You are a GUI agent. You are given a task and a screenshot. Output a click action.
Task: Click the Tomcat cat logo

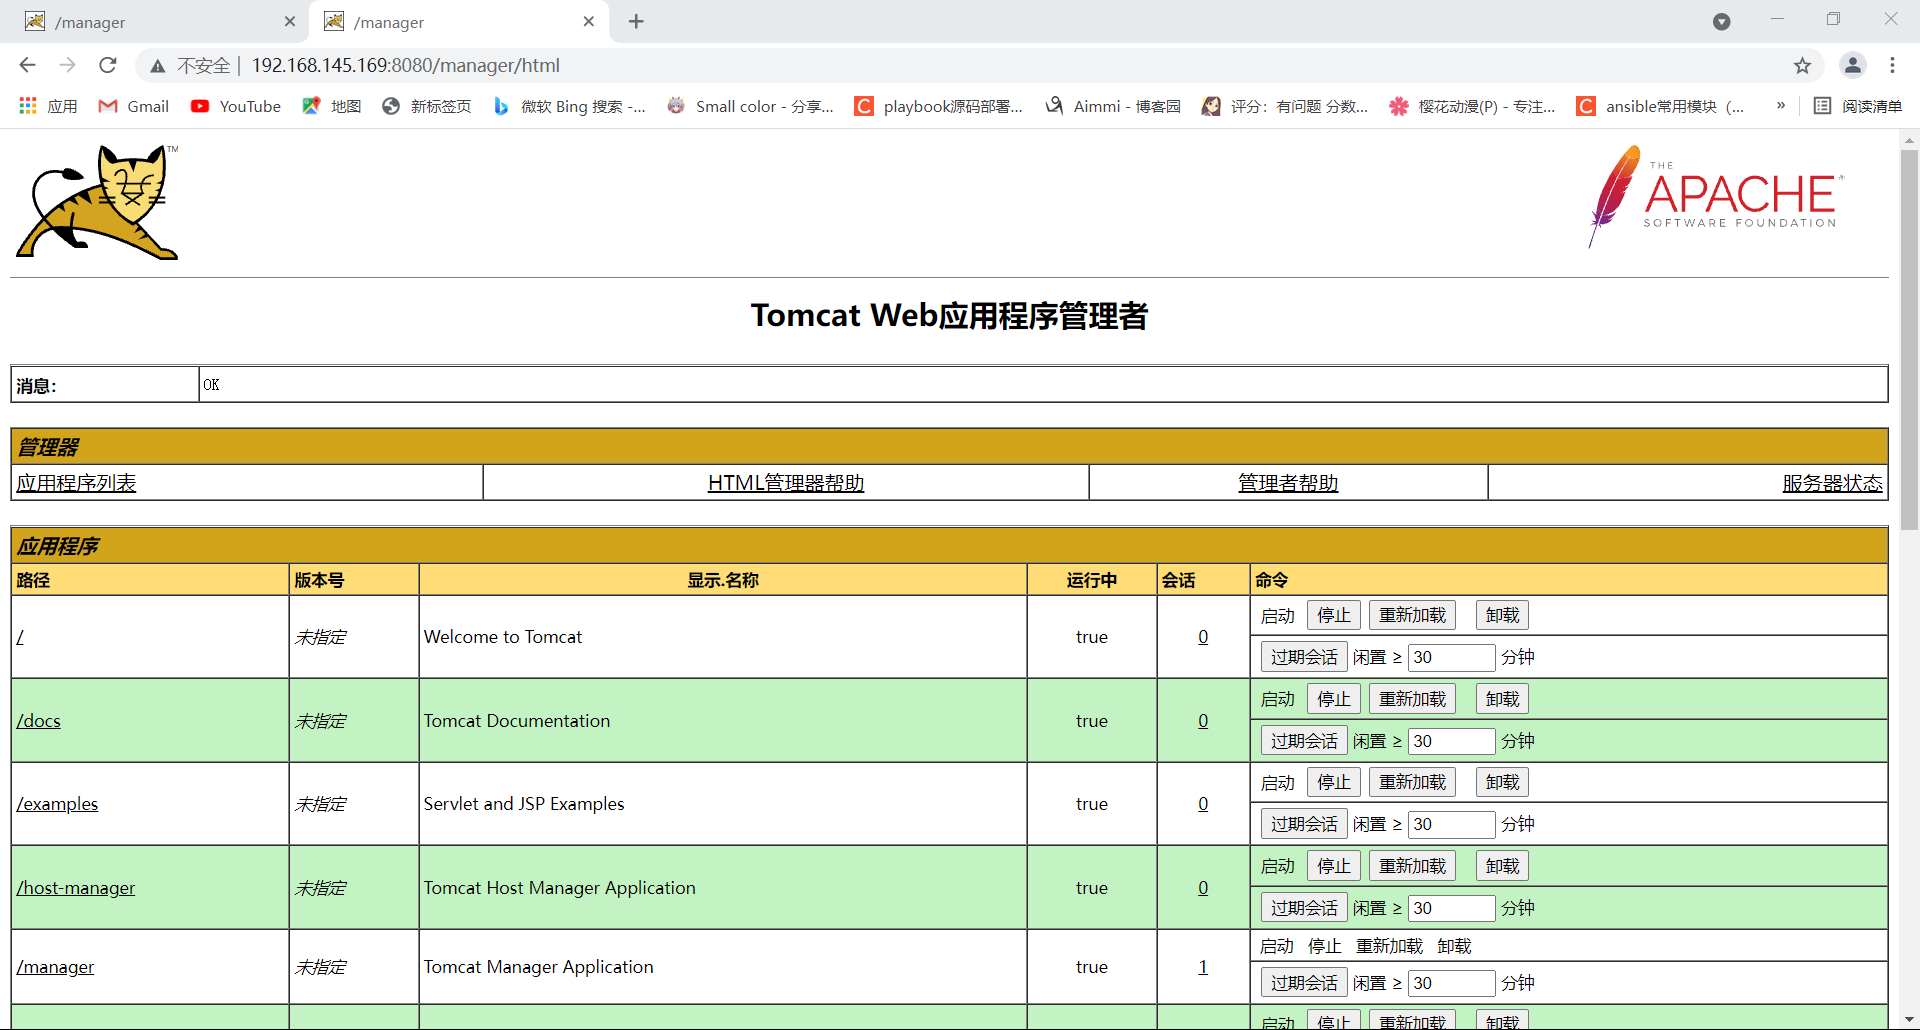pyautogui.click(x=98, y=202)
